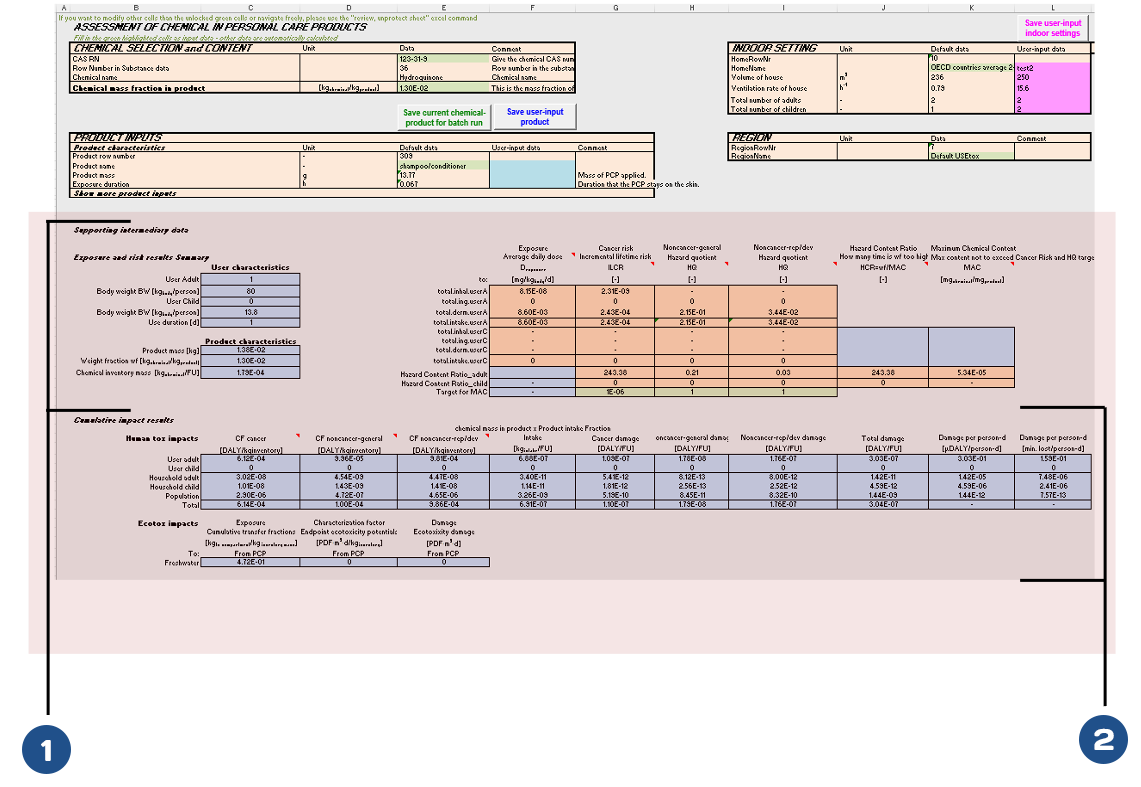Click Save current chemical-product for batch run
1141x787 pixels.
pos(444,117)
